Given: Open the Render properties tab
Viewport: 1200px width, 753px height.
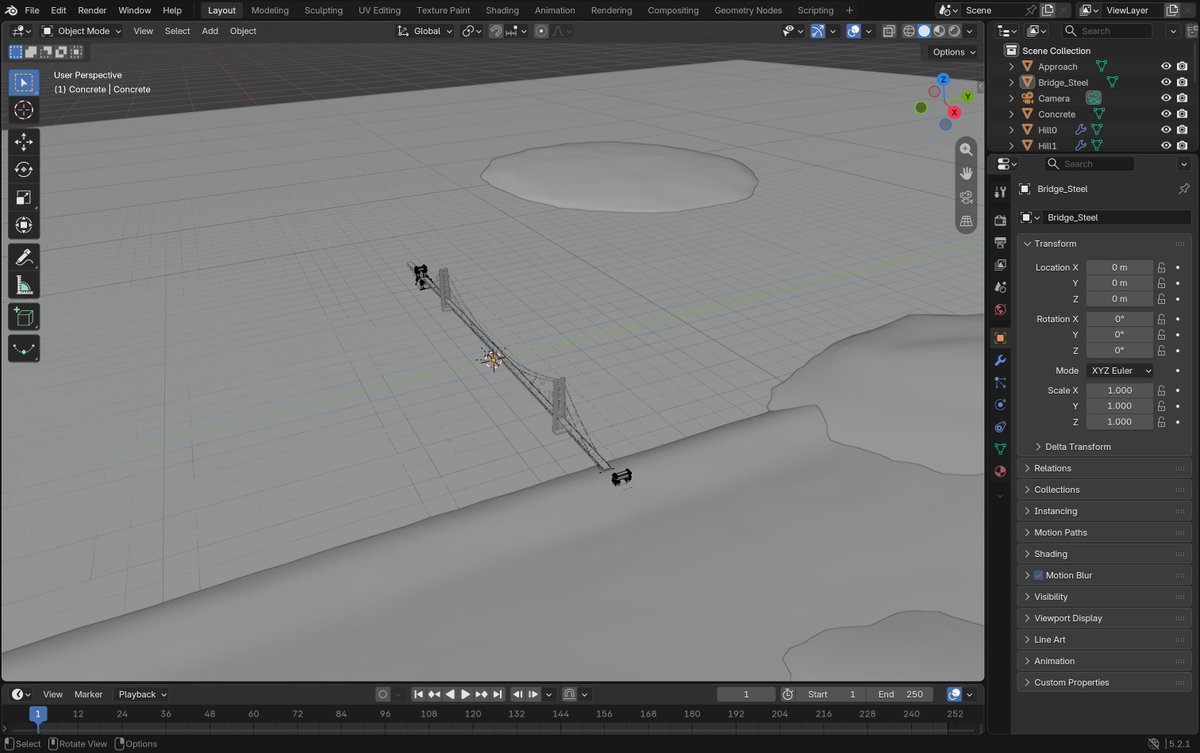Looking at the screenshot, I should coord(1000,220).
